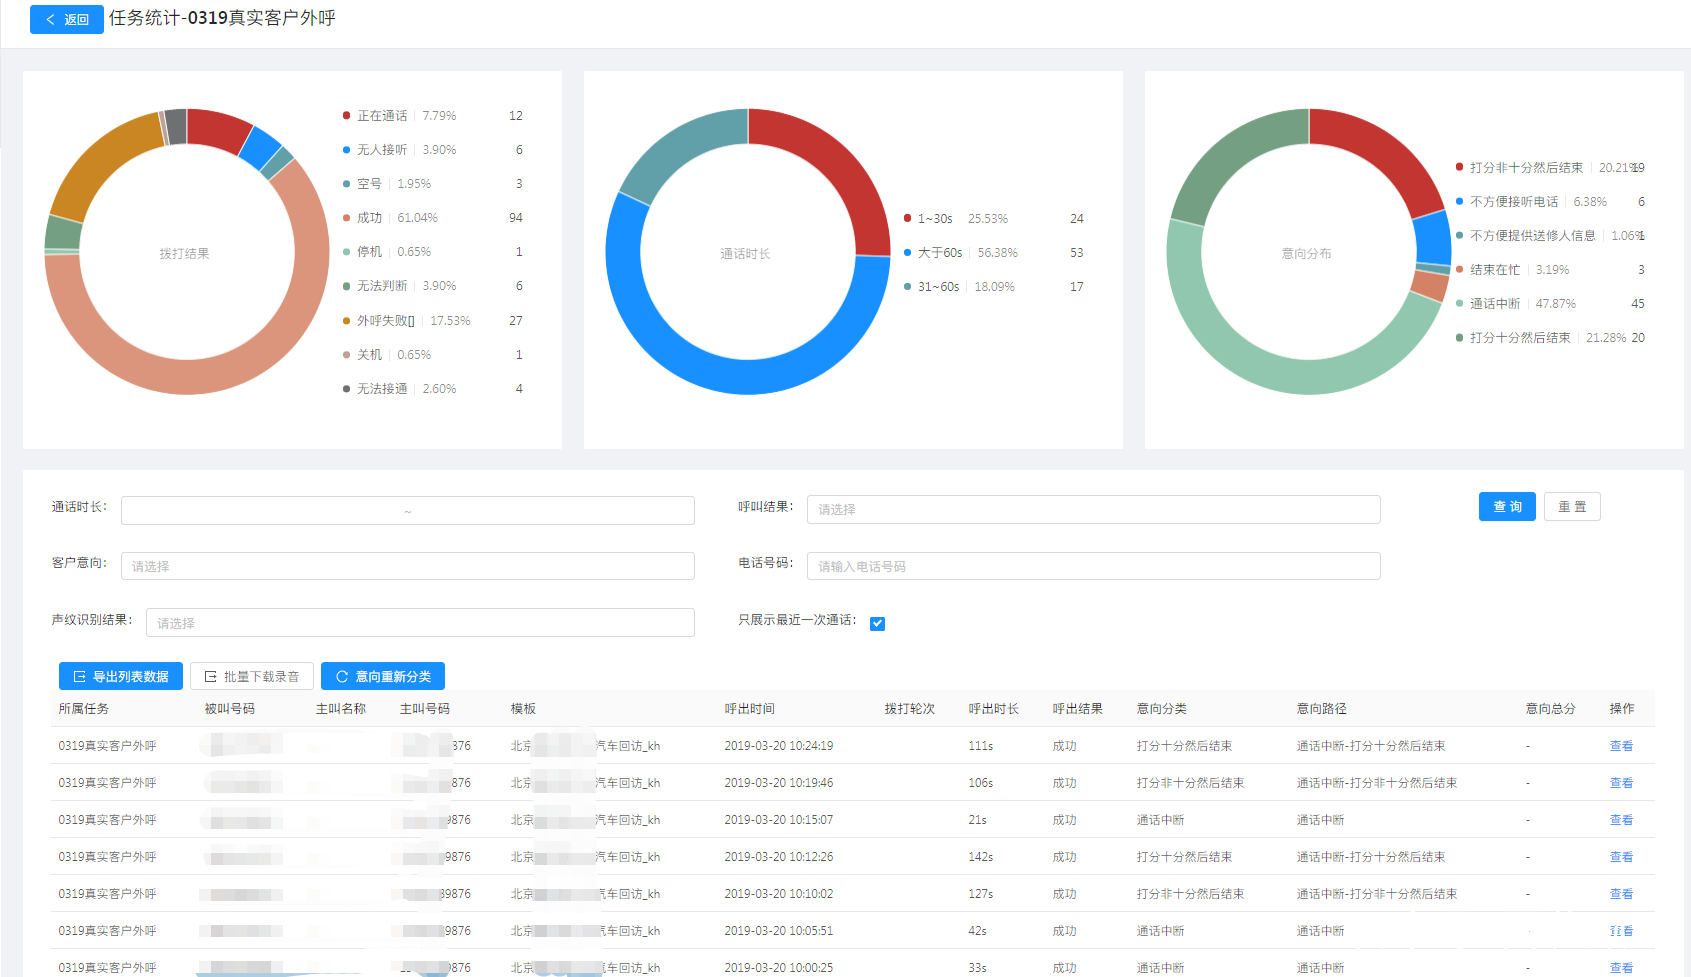Sort by the 呼出时间 column header
The image size is (1691, 977).
pos(749,709)
